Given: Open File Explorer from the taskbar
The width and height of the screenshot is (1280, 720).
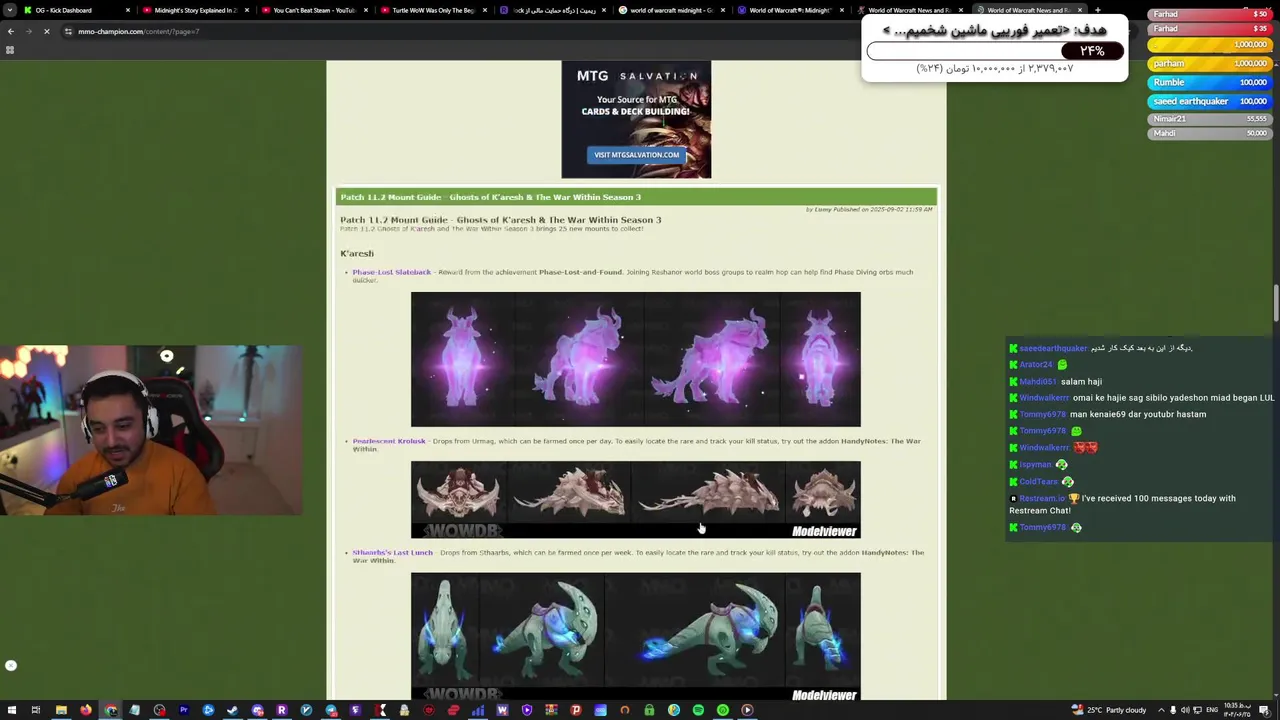Looking at the screenshot, I should point(61,710).
